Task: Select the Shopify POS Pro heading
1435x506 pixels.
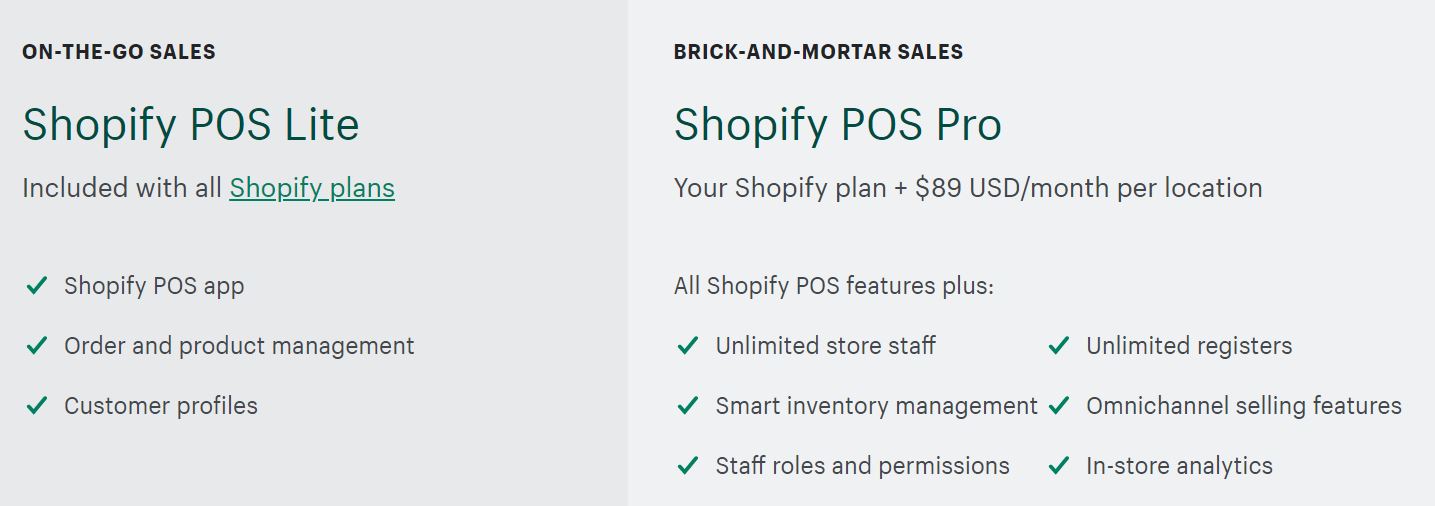Action: pos(838,125)
